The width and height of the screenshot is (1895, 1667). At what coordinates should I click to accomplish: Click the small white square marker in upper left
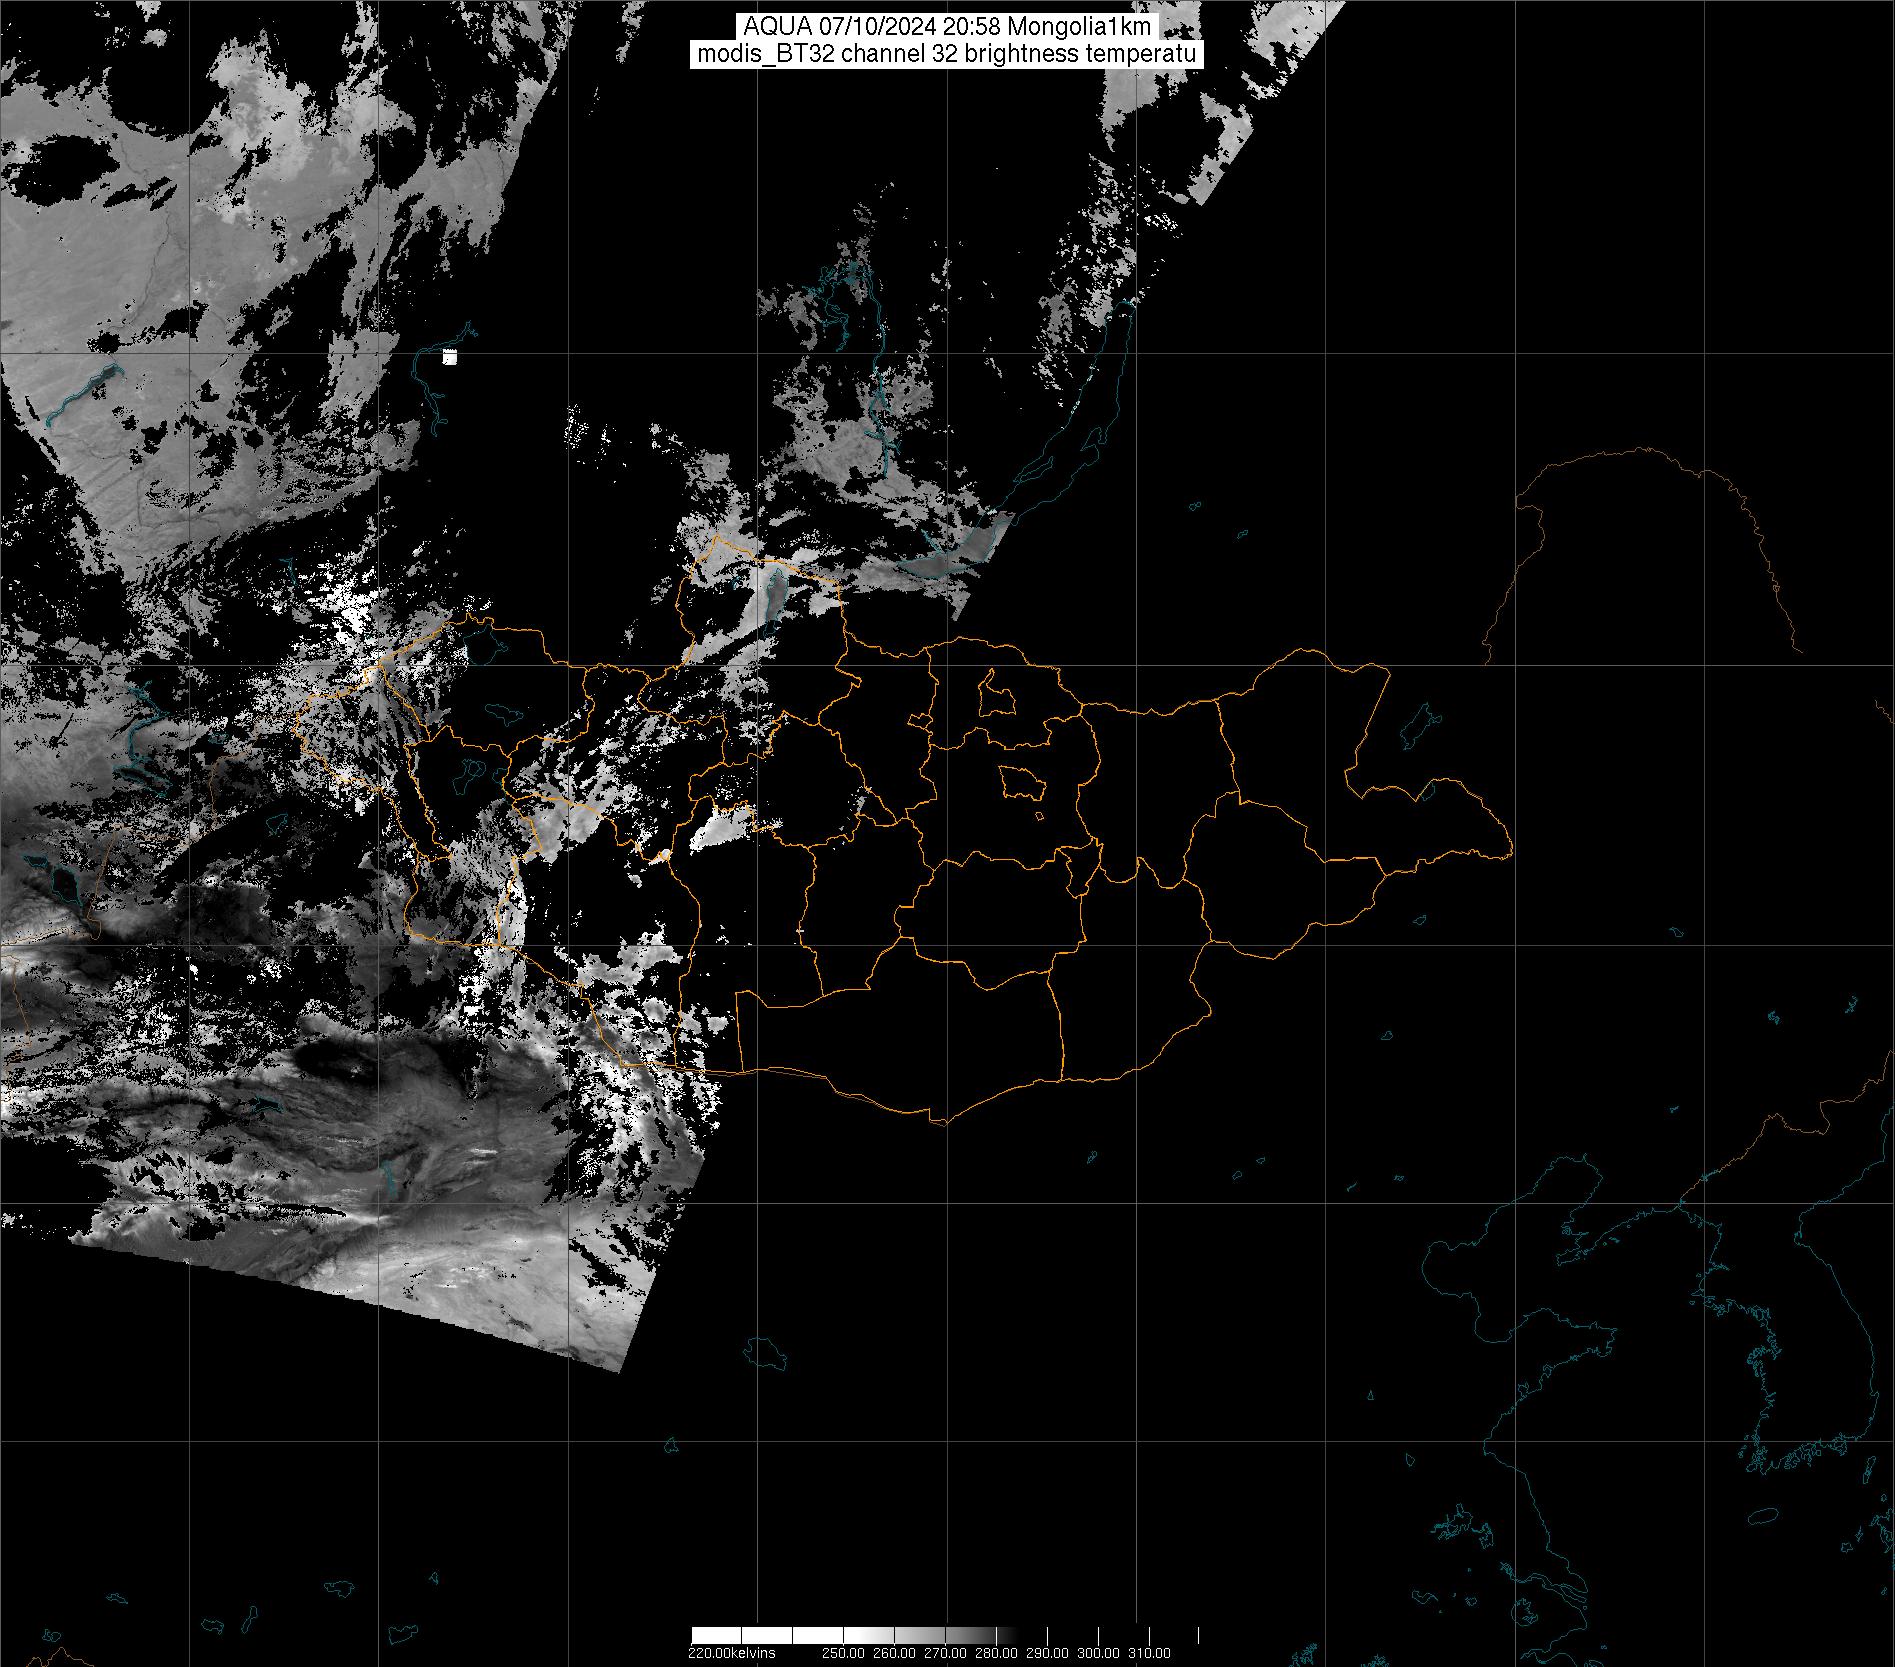(x=449, y=357)
